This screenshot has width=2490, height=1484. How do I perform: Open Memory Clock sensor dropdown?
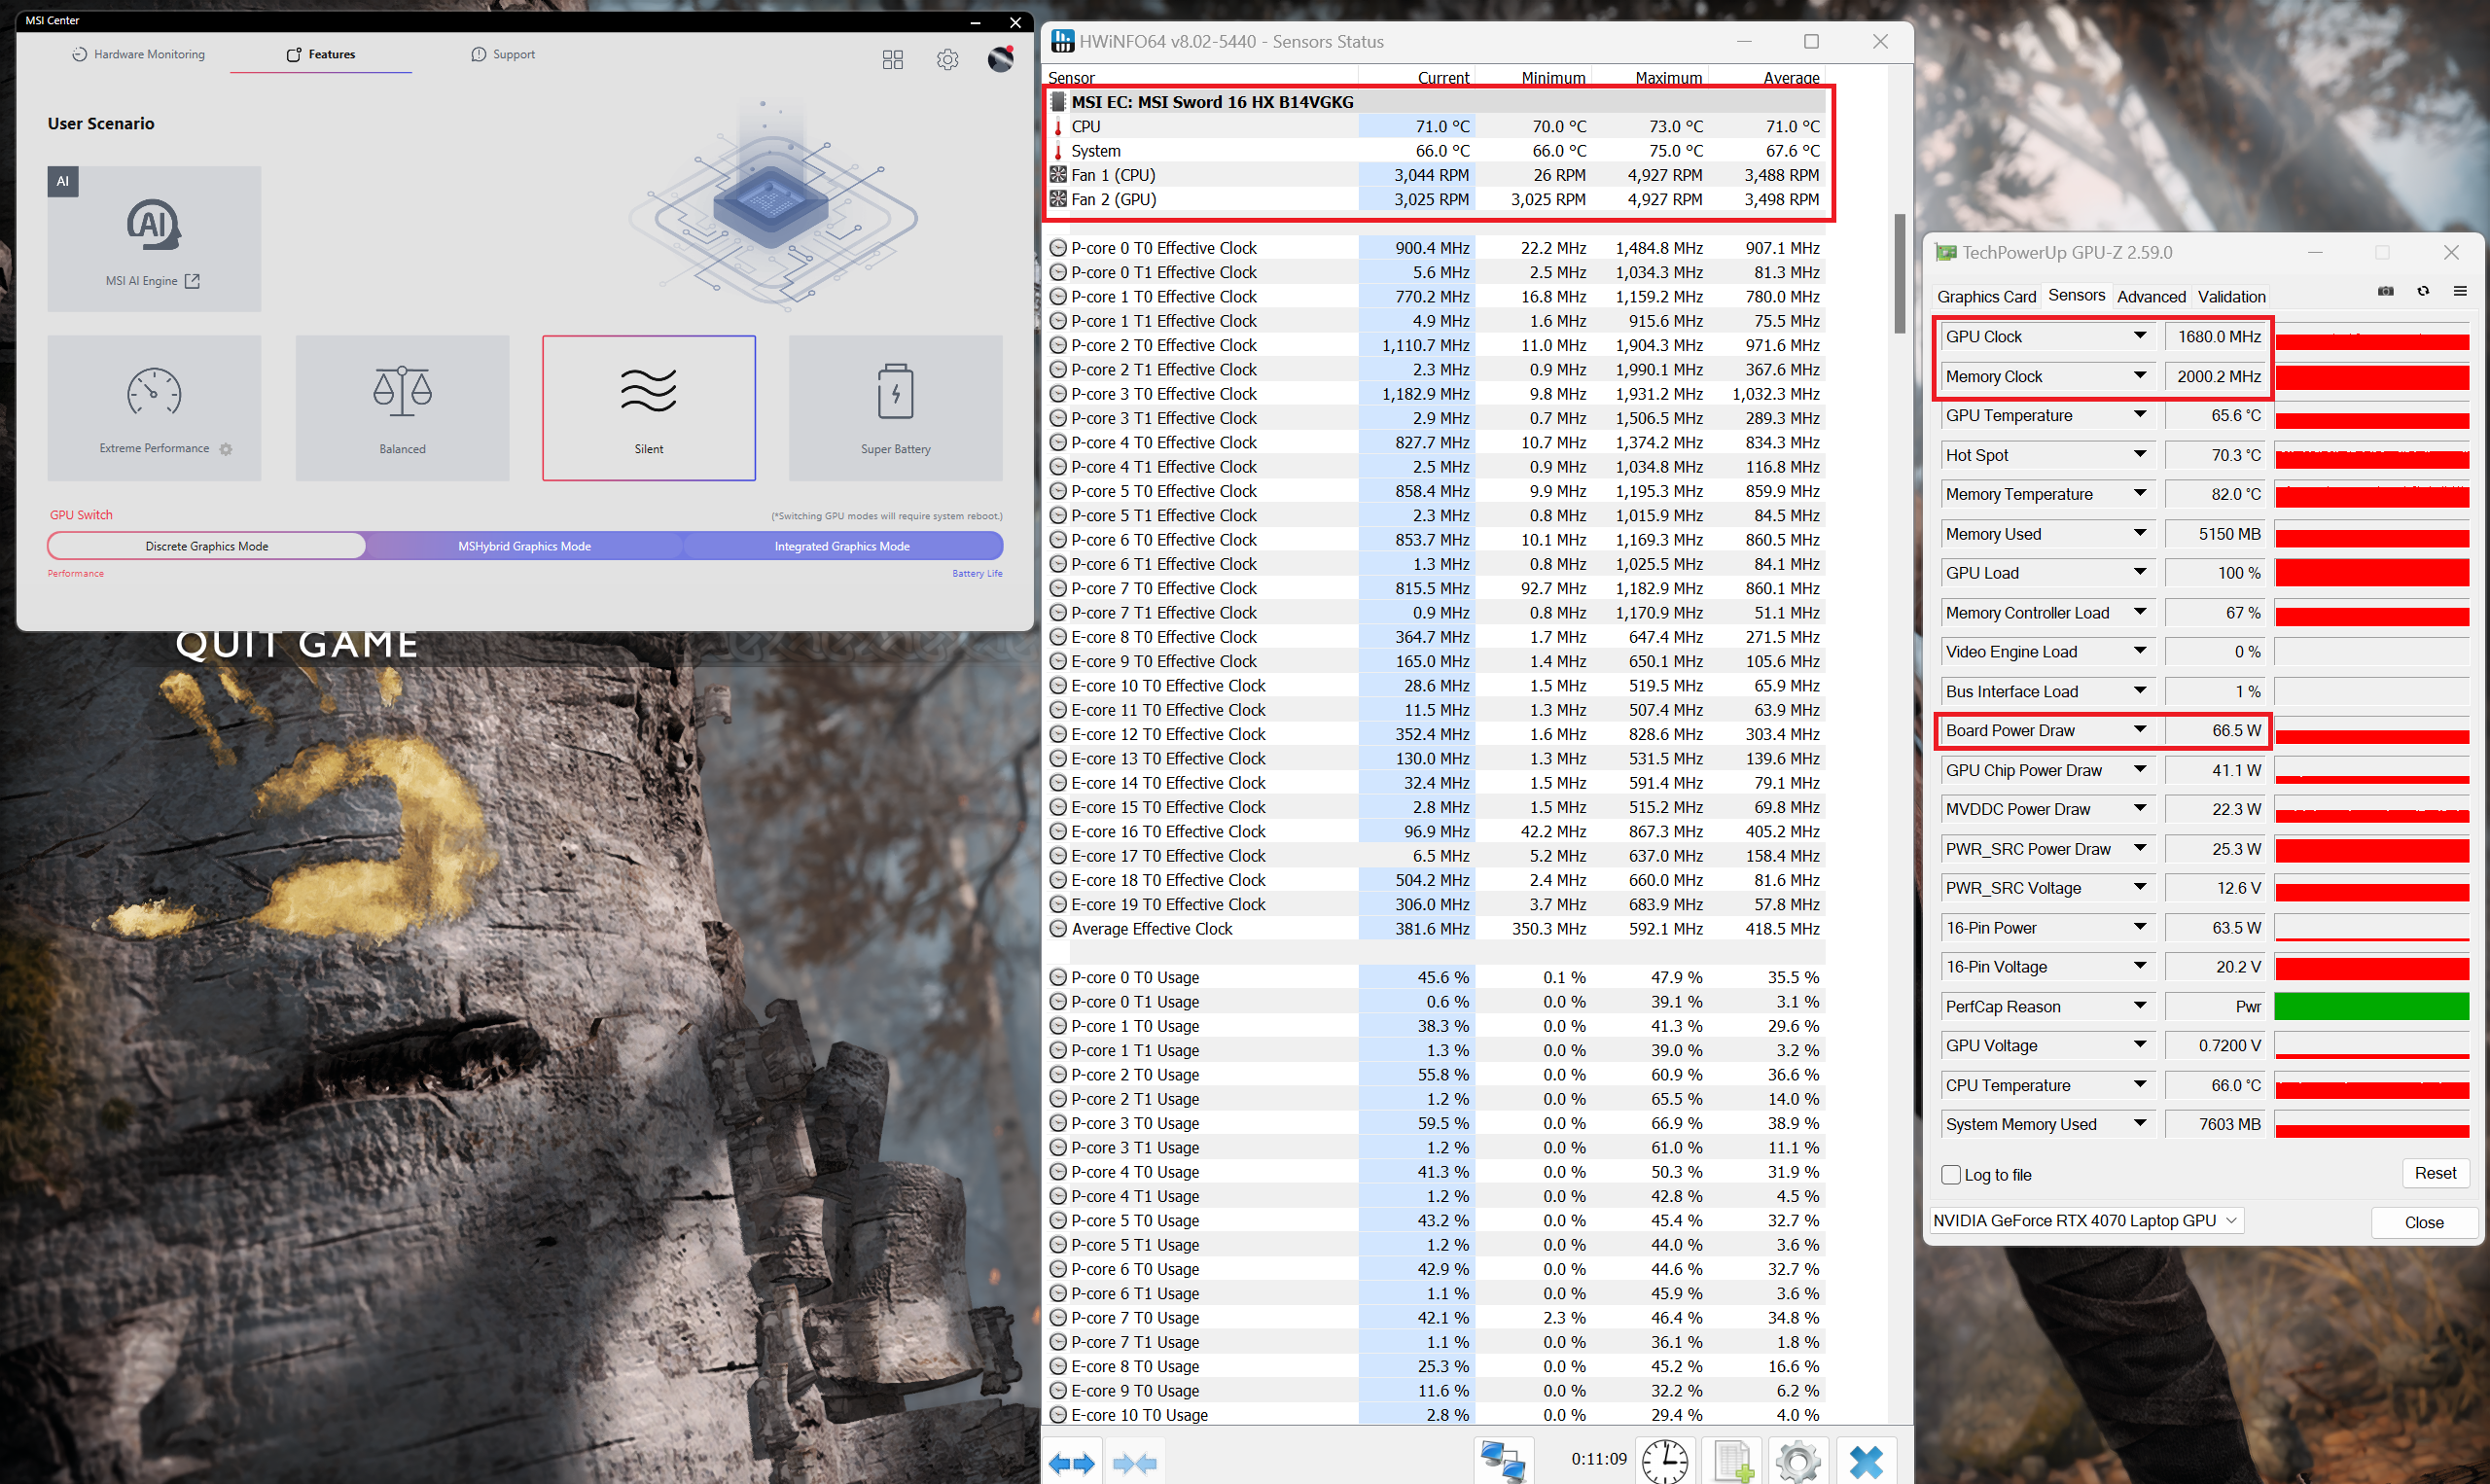click(x=2140, y=376)
